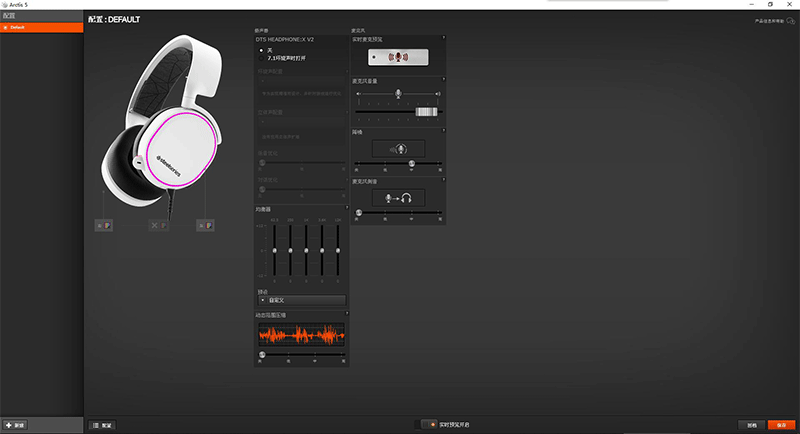
Task: Open help for 均衡器 equalizer section
Action: click(x=347, y=208)
